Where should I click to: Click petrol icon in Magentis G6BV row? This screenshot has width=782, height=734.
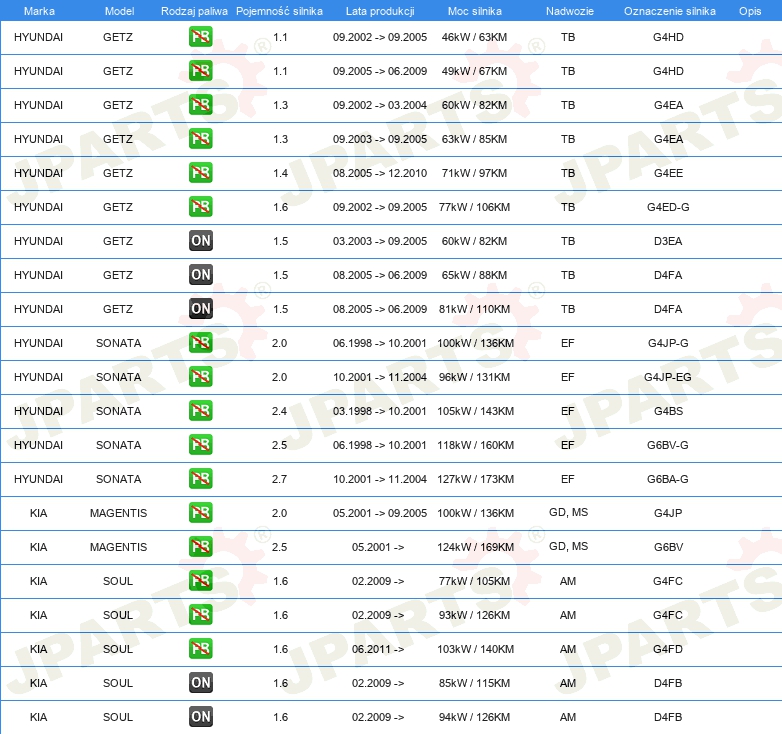pyautogui.click(x=200, y=547)
